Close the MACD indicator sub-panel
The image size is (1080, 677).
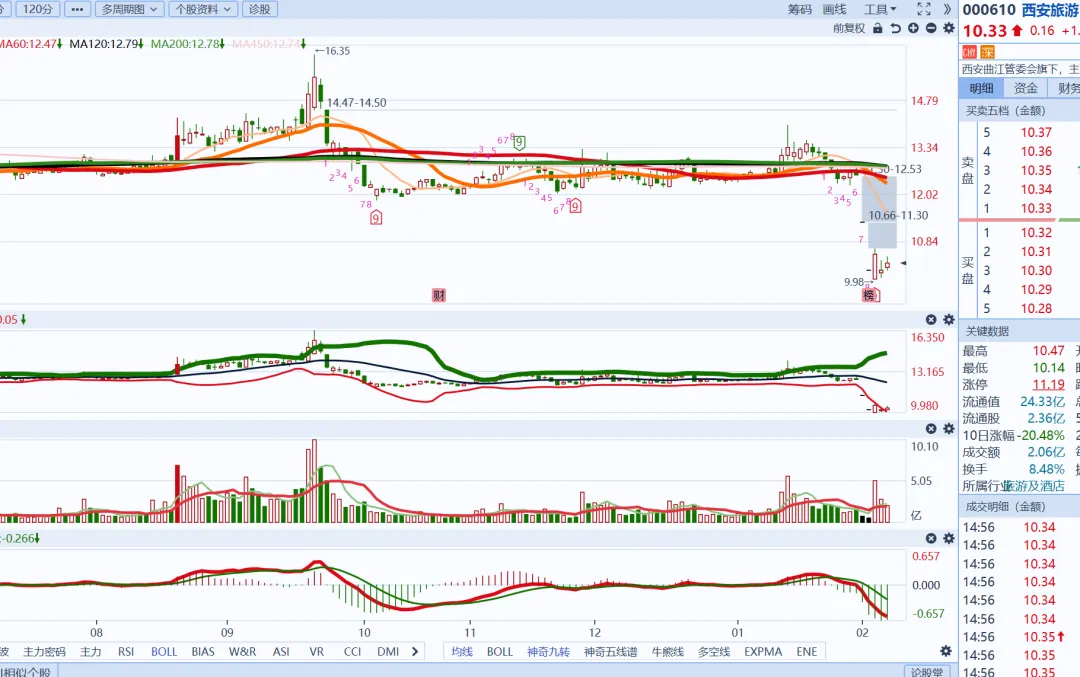931,539
